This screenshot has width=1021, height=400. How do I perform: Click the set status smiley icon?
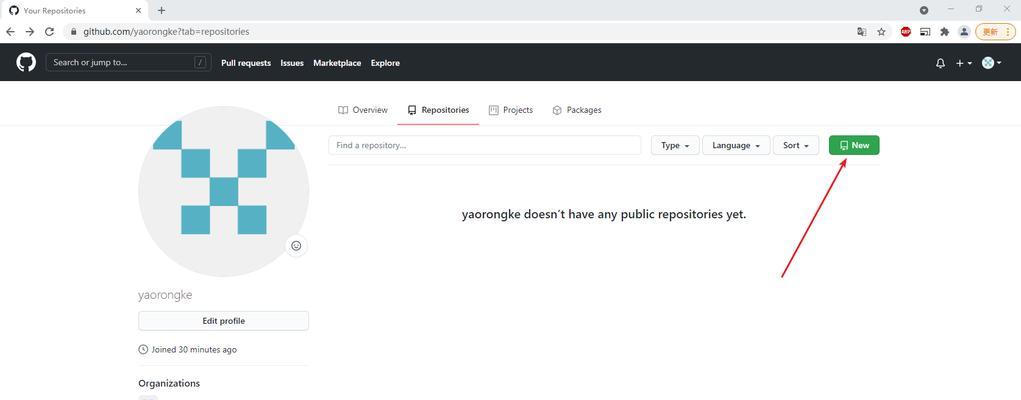click(296, 246)
